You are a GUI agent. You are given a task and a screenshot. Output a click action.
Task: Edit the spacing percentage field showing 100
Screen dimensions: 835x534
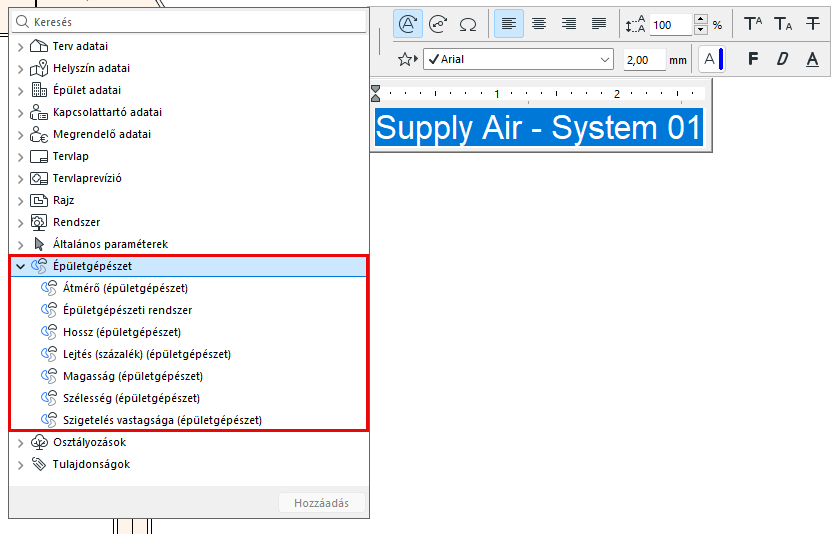point(670,24)
